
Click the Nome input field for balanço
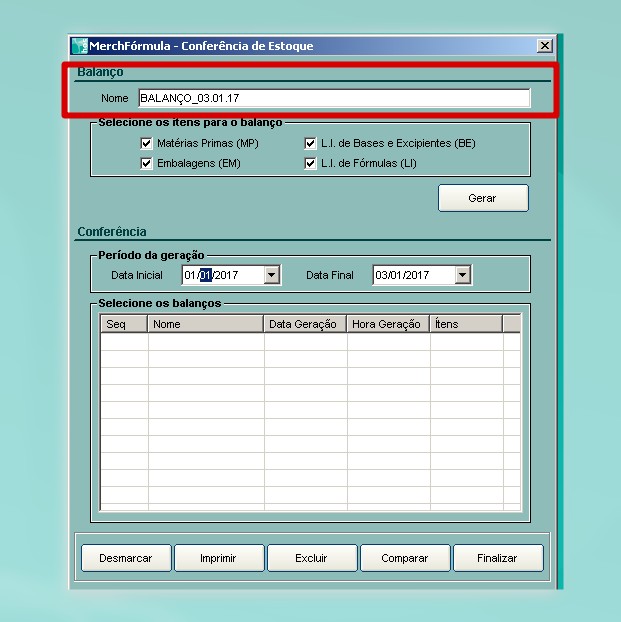click(333, 98)
